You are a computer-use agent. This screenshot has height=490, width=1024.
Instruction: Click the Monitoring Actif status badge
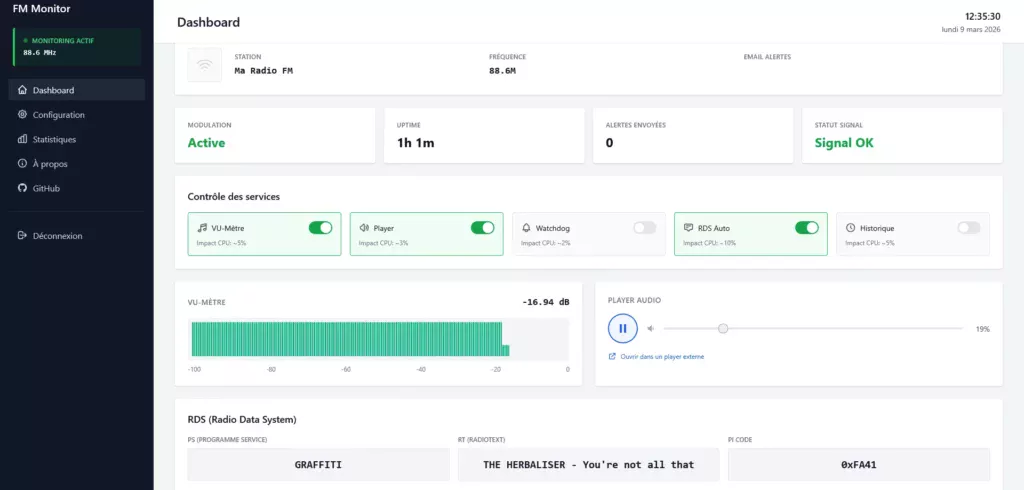77,46
